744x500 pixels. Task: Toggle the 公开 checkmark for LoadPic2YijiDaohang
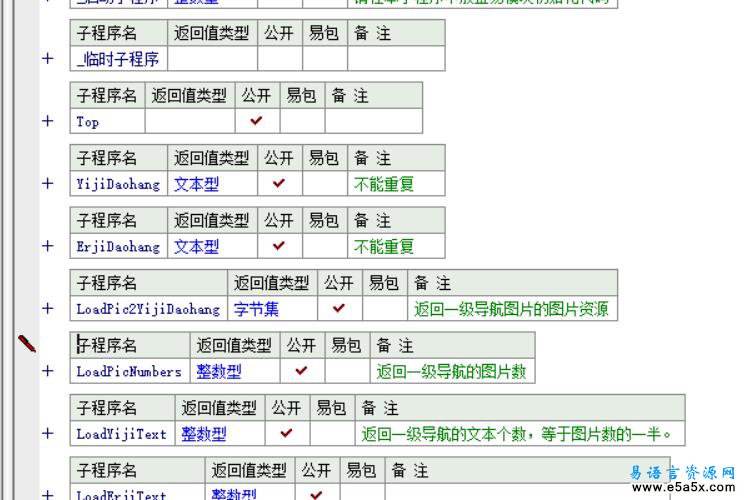click(x=339, y=308)
